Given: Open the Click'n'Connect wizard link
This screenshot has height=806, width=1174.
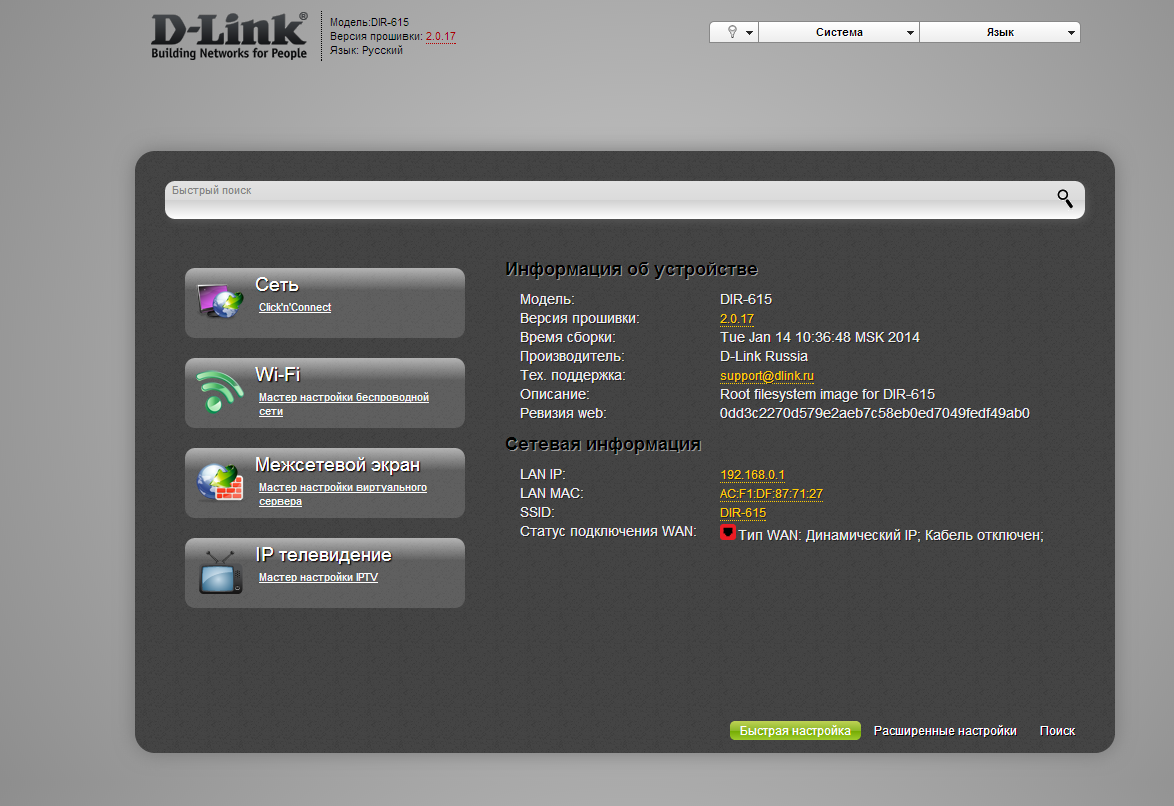Looking at the screenshot, I should click(295, 307).
